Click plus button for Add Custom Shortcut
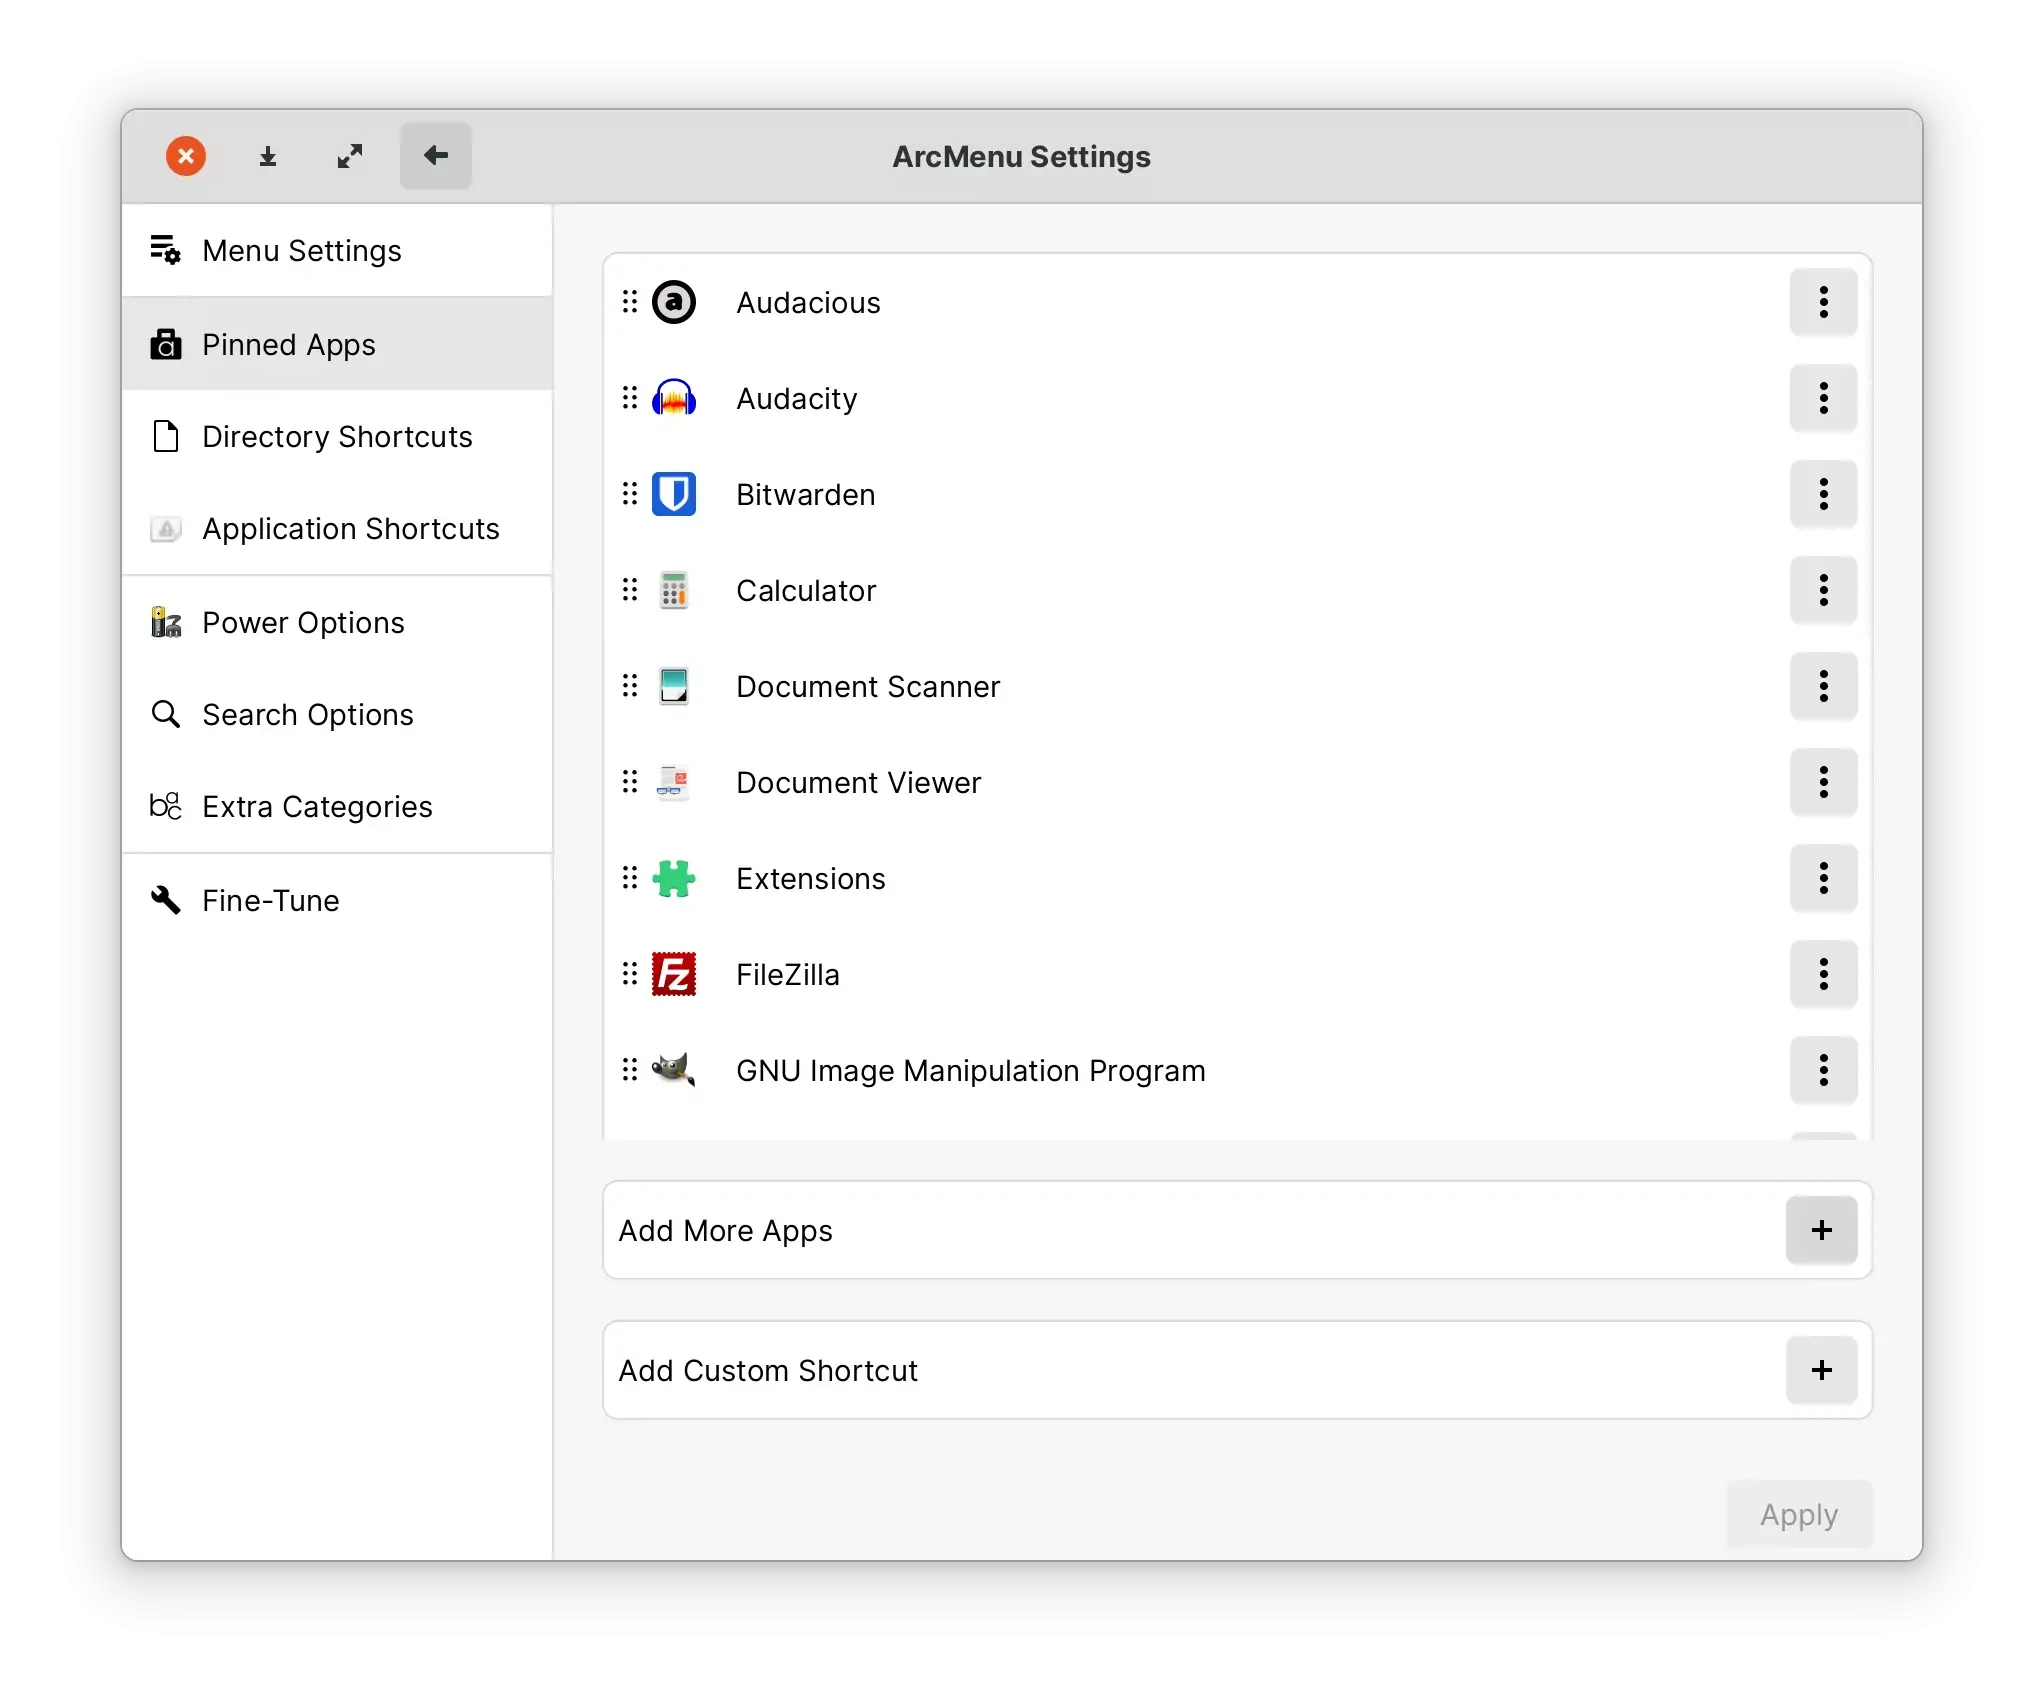The image size is (2044, 1694). 1821,1370
